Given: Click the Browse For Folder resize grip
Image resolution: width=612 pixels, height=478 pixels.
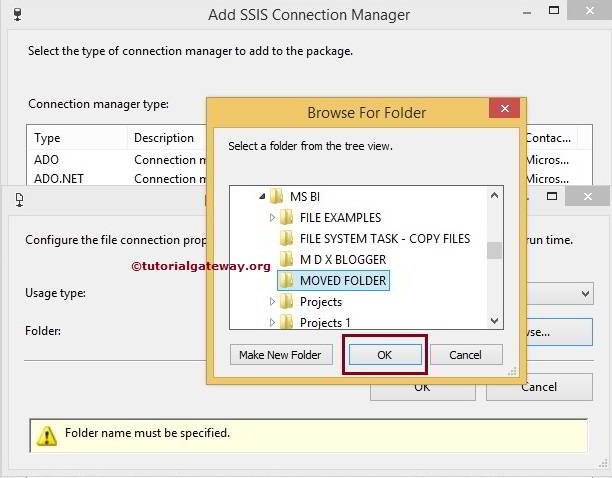Looking at the screenshot, I should pos(512,371).
